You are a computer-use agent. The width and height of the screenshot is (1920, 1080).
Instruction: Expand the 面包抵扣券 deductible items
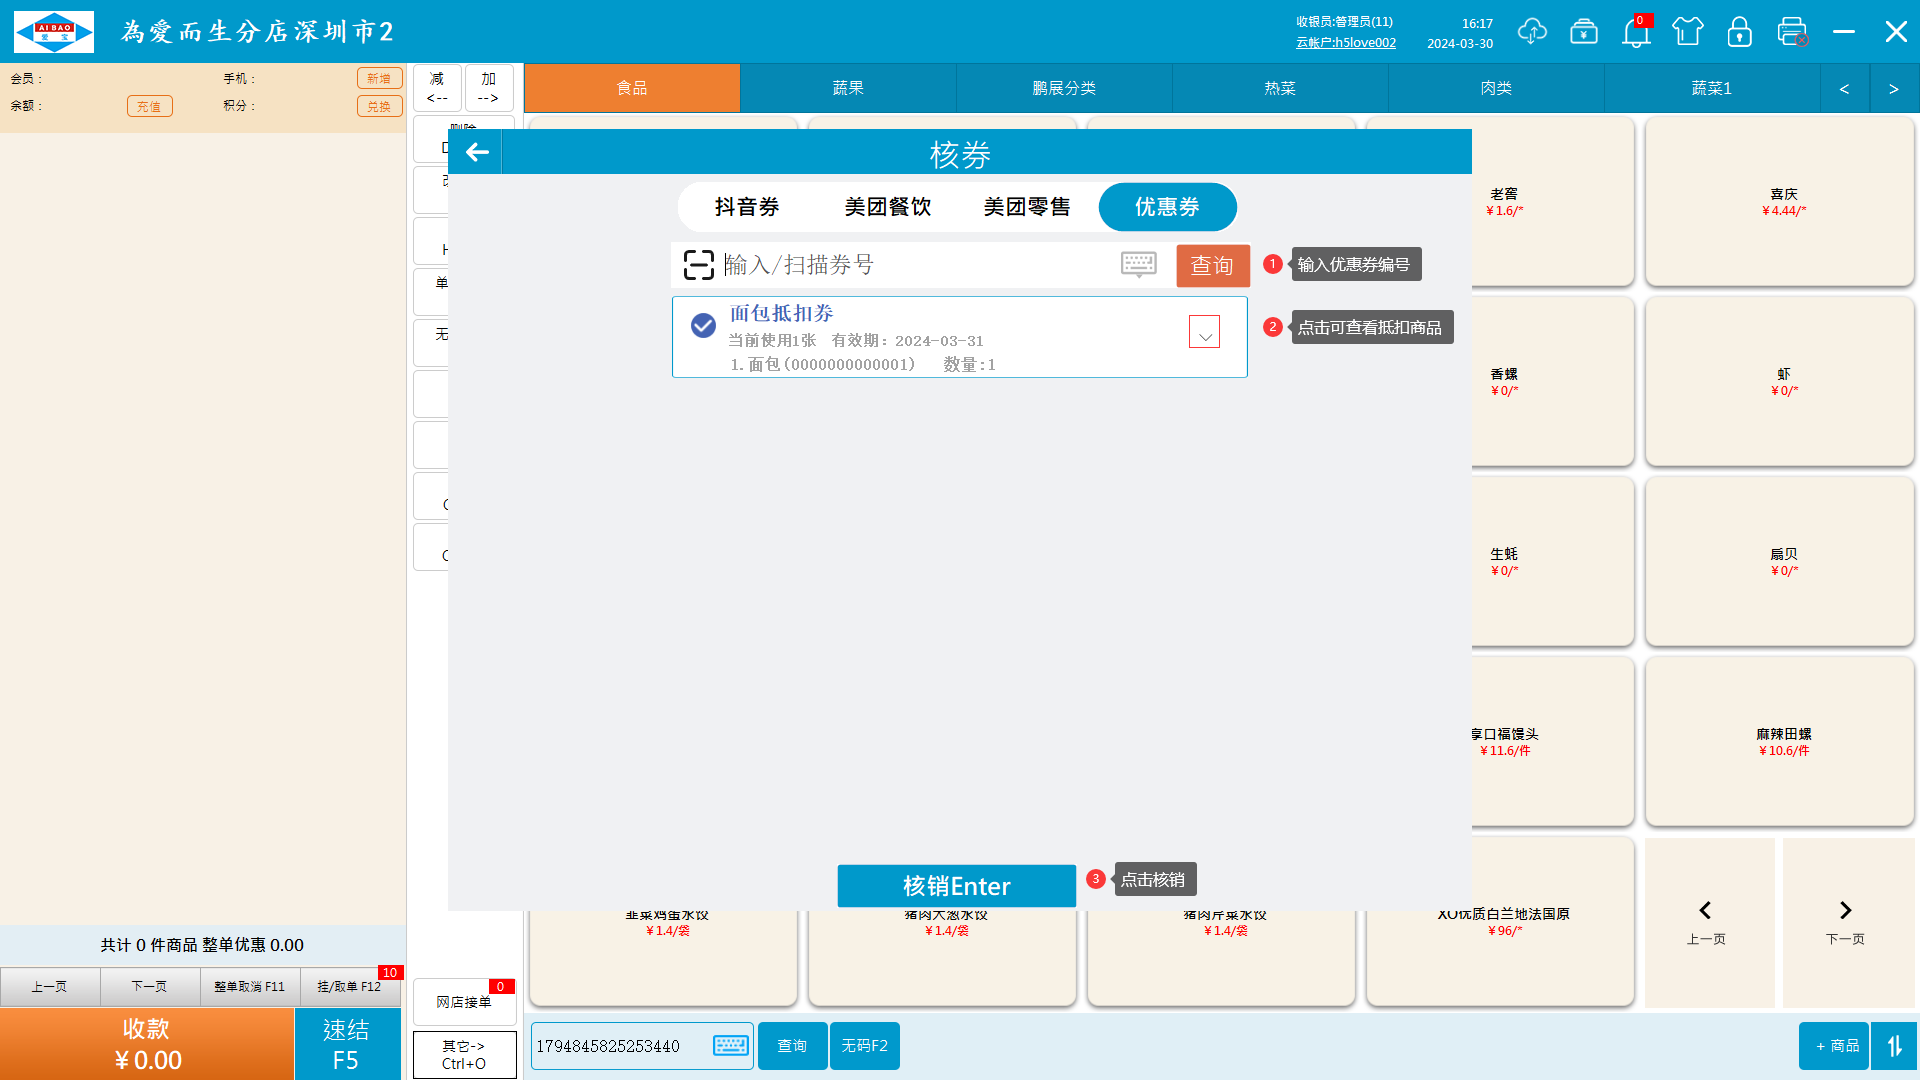1204,332
